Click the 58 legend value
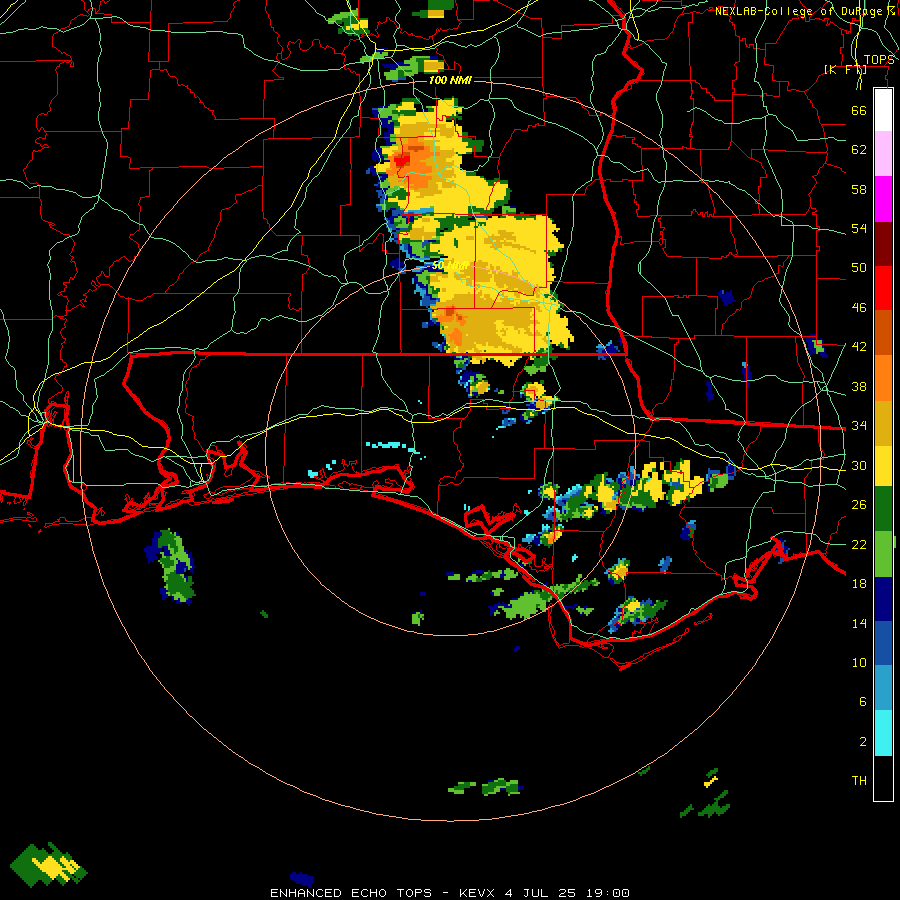This screenshot has width=900, height=900. 859,189
